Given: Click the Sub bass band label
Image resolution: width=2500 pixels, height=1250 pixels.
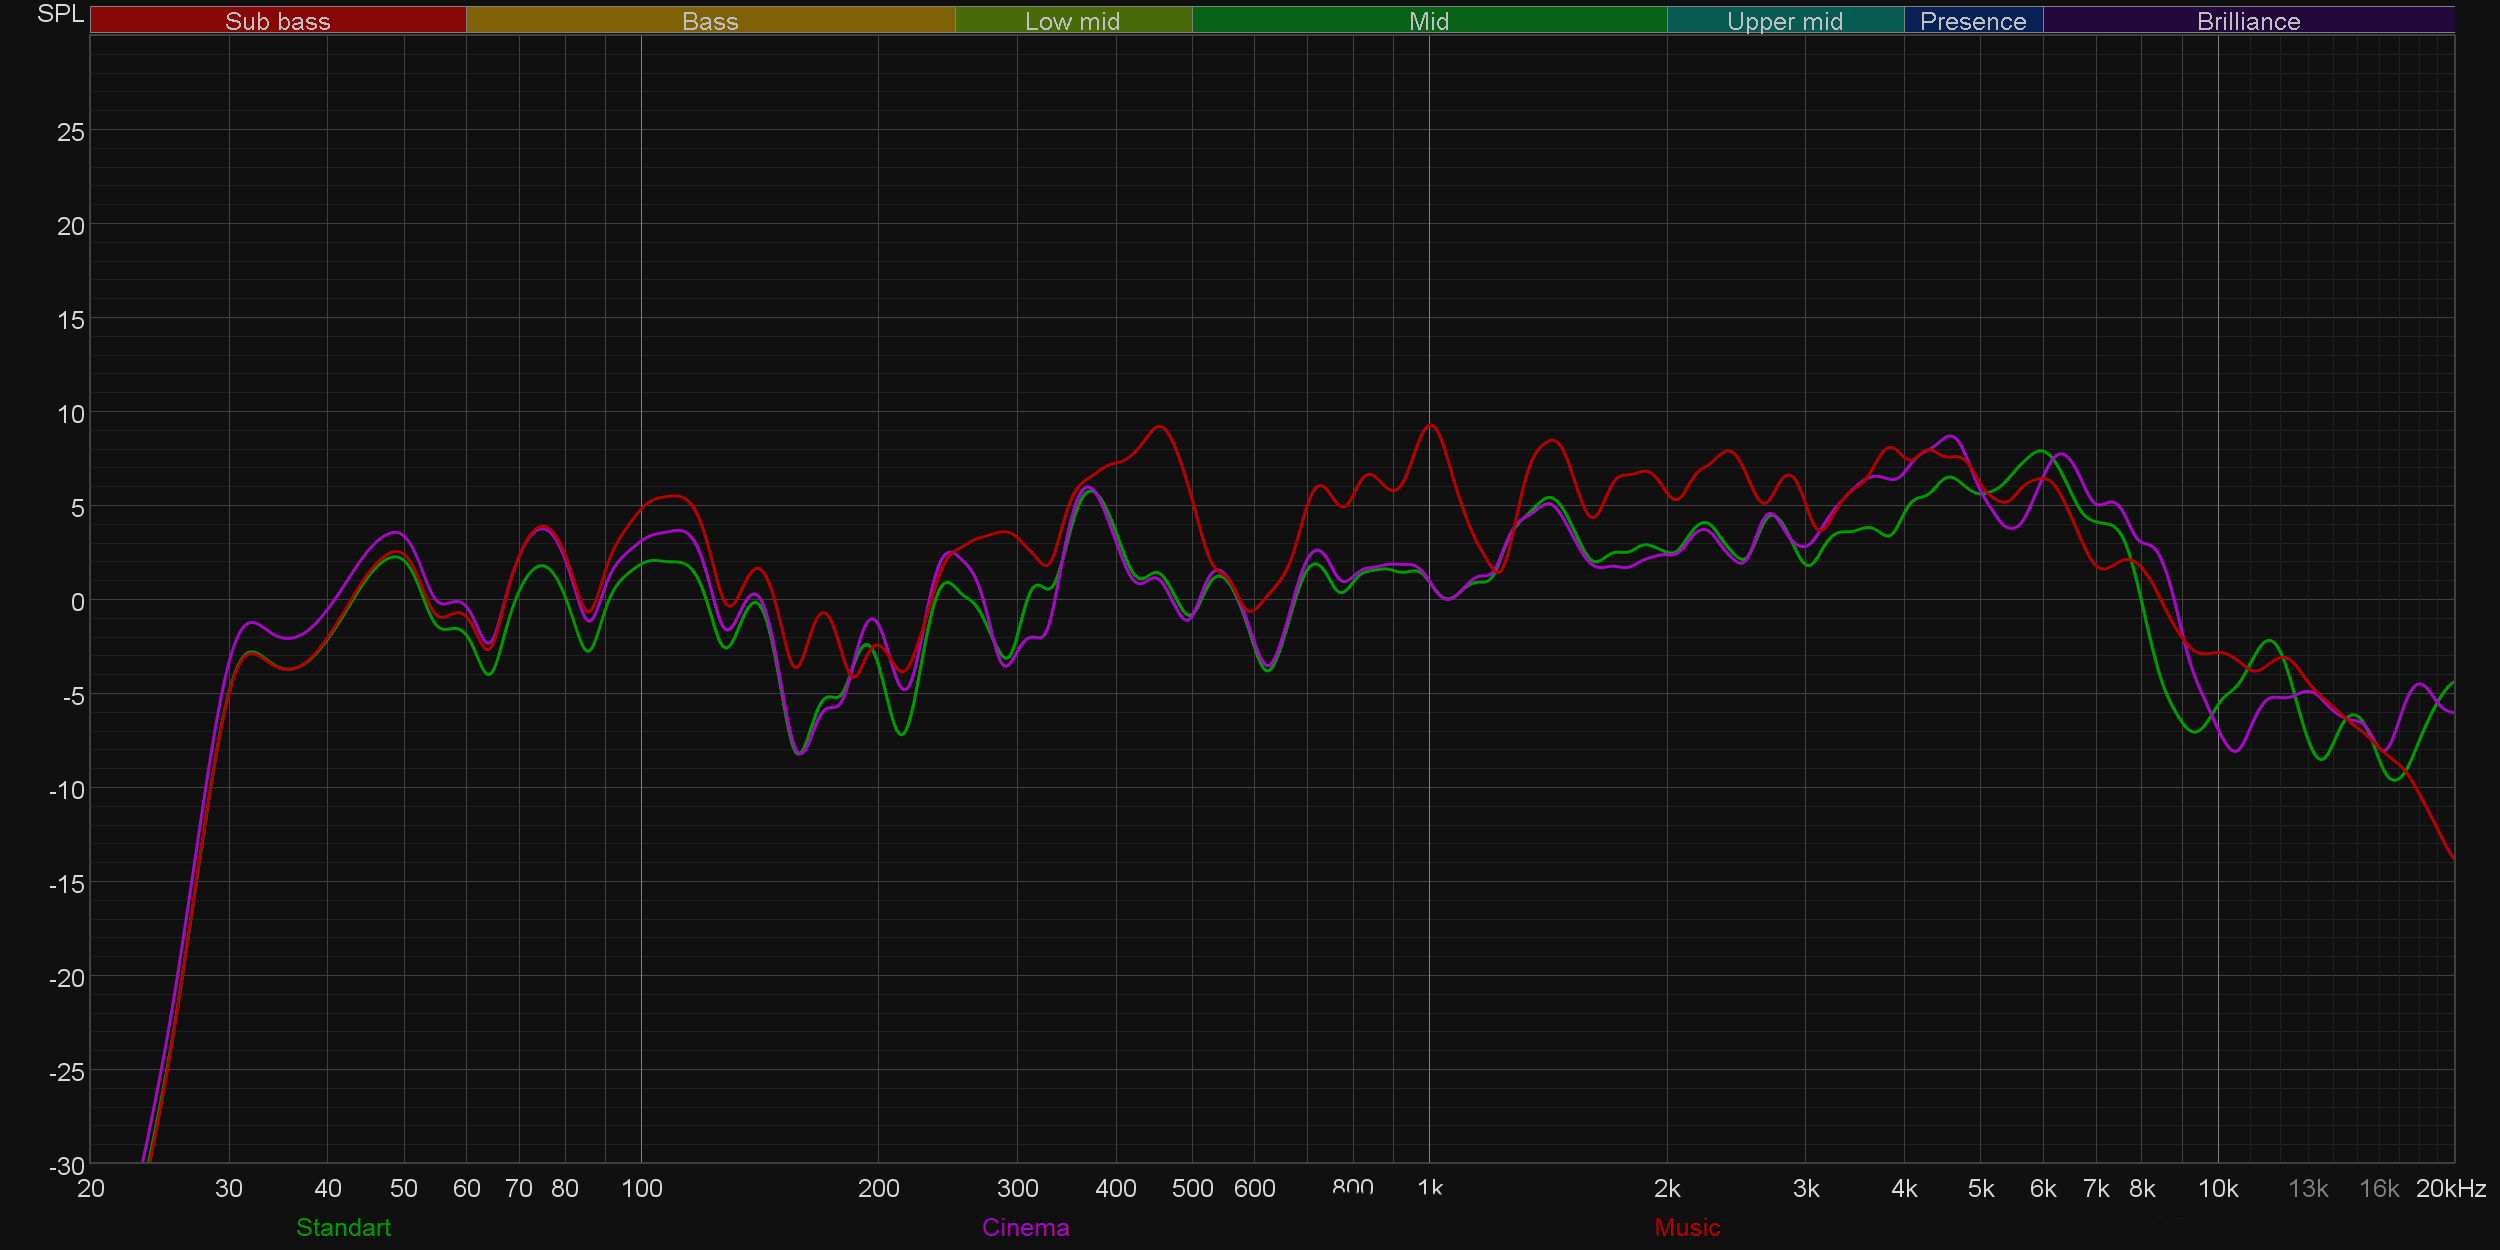Looking at the screenshot, I should pyautogui.click(x=277, y=20).
